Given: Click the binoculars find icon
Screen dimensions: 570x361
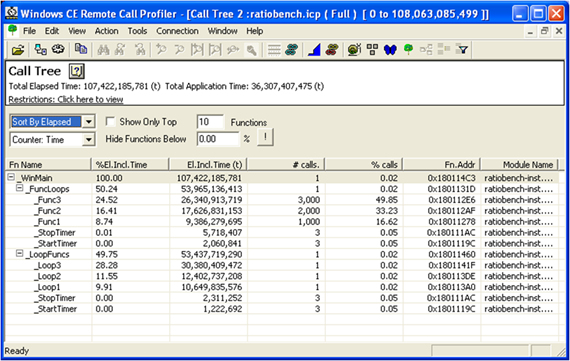Looking at the screenshot, I should point(103,50).
